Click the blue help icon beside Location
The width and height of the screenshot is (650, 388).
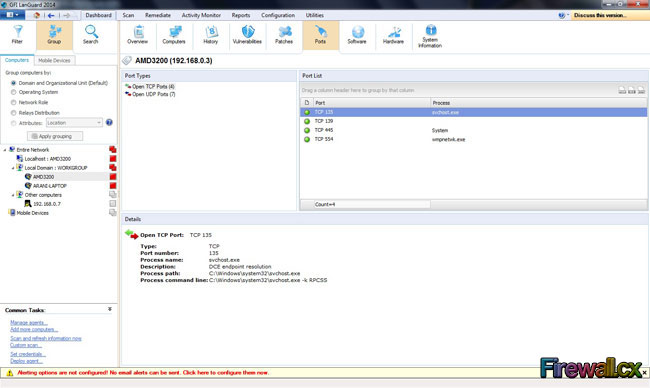pyautogui.click(x=109, y=122)
